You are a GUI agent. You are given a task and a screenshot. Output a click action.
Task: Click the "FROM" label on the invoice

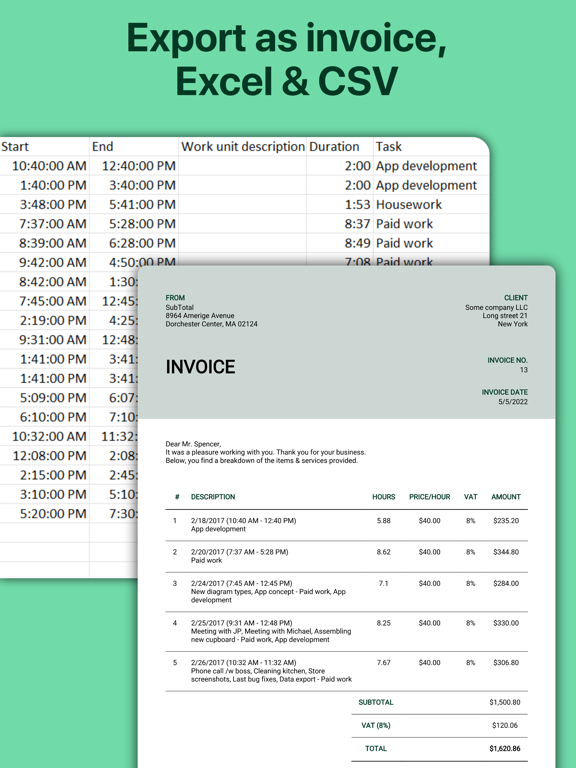[175, 298]
